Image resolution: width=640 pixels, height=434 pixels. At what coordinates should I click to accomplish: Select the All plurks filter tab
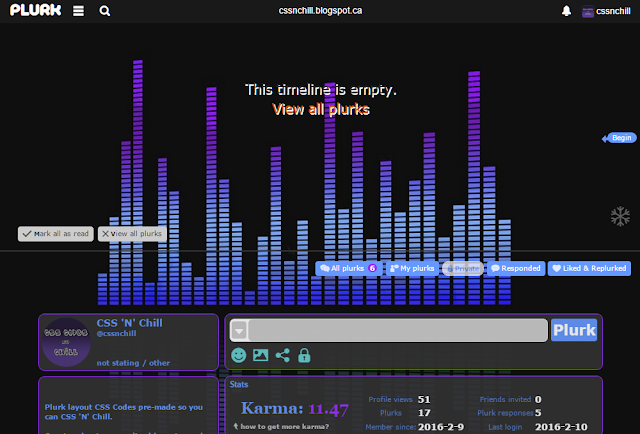[349, 268]
